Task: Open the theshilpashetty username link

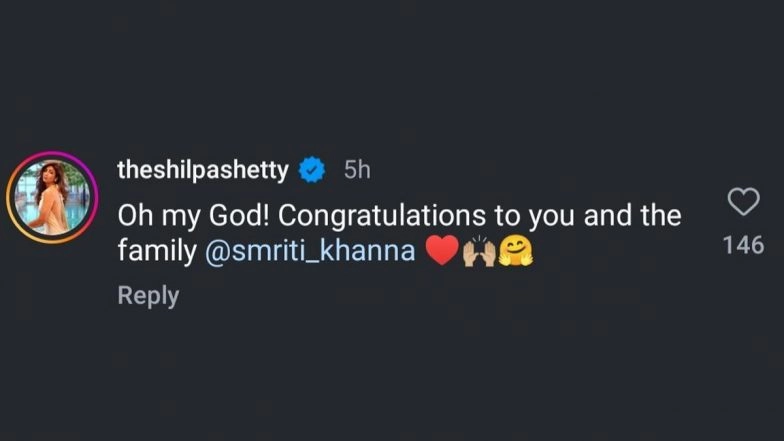Action: 204,171
